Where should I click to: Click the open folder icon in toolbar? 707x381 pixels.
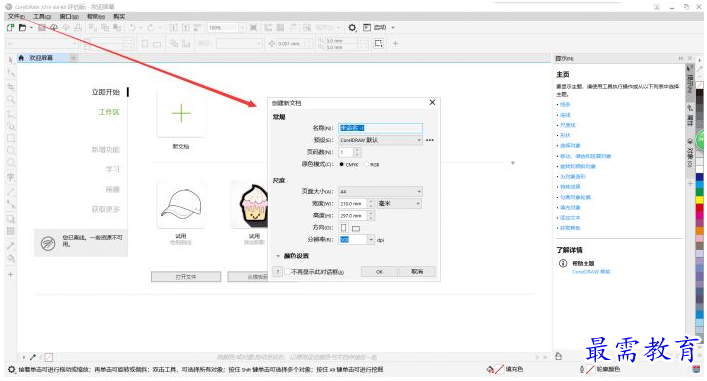click(x=22, y=28)
